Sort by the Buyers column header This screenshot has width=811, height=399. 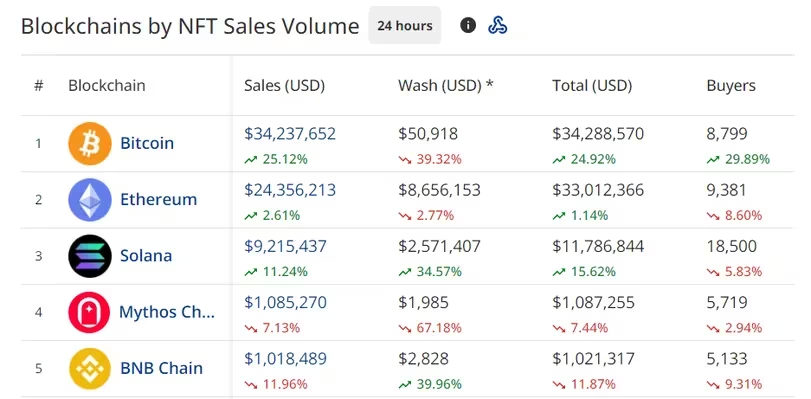click(x=731, y=85)
